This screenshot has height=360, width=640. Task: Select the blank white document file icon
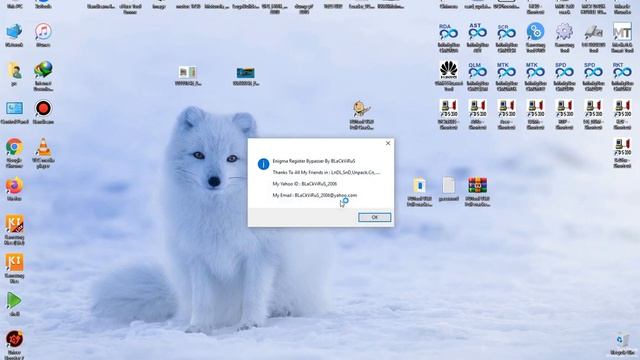[x=449, y=189]
